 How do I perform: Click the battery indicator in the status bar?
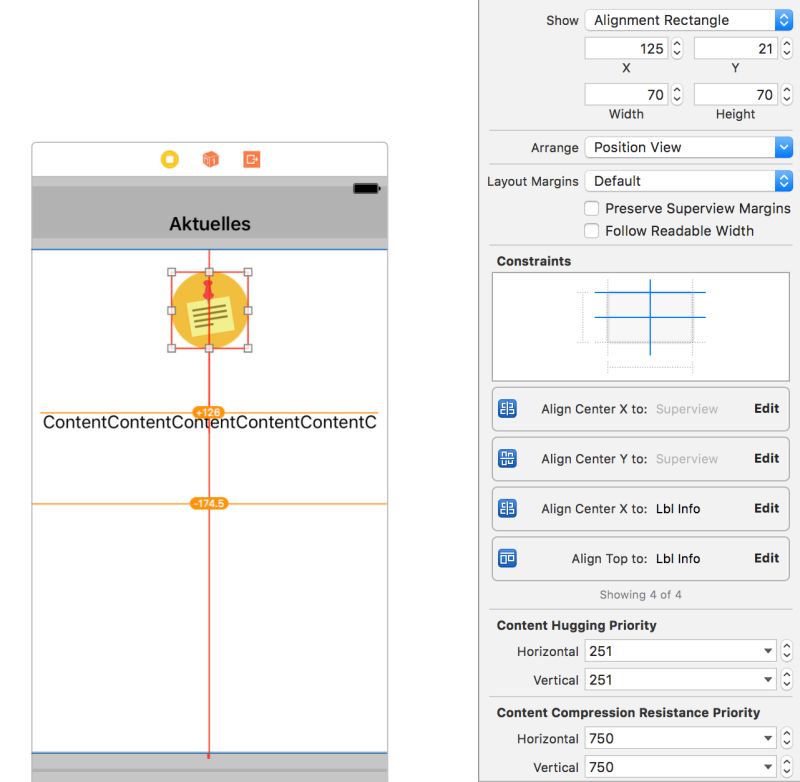click(364, 188)
